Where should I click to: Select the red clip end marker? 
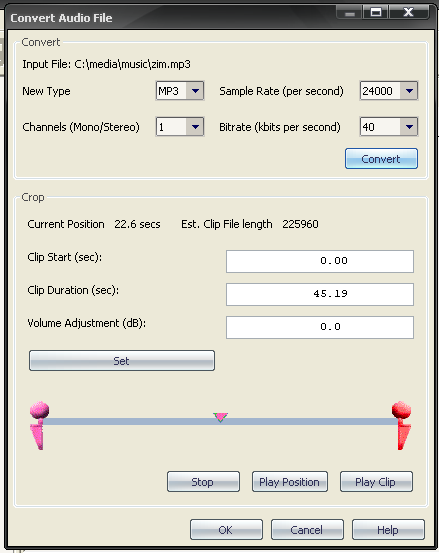(402, 425)
